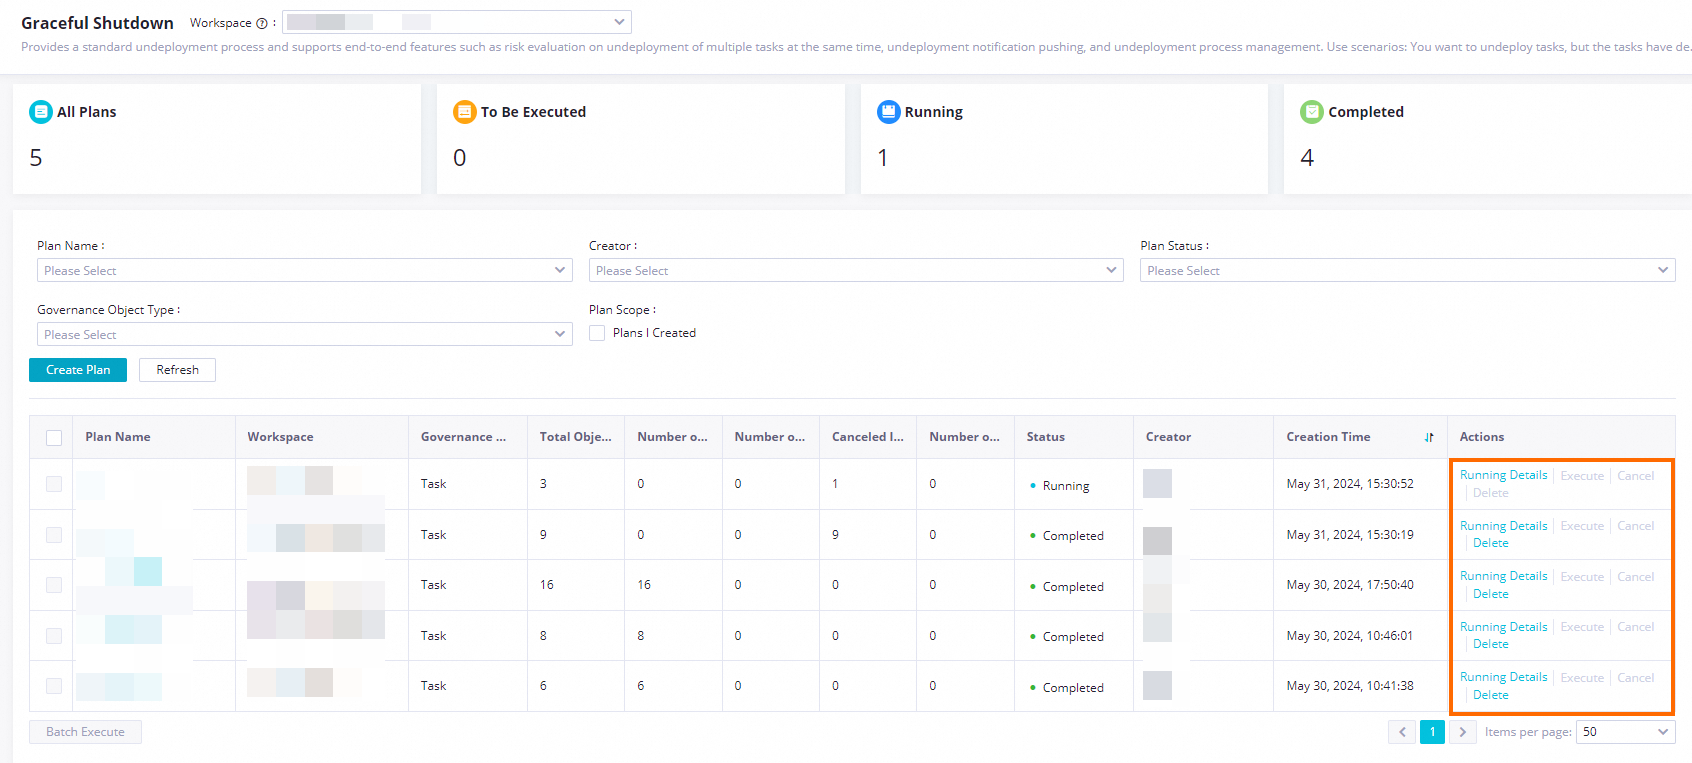Check the row created May 31, 15:30:52

tap(54, 484)
